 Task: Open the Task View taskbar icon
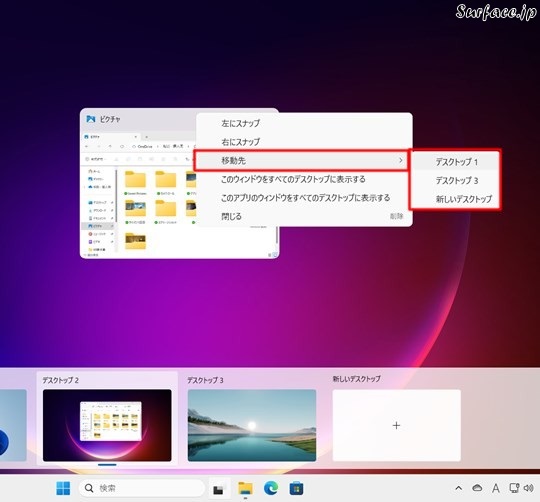click(x=218, y=489)
